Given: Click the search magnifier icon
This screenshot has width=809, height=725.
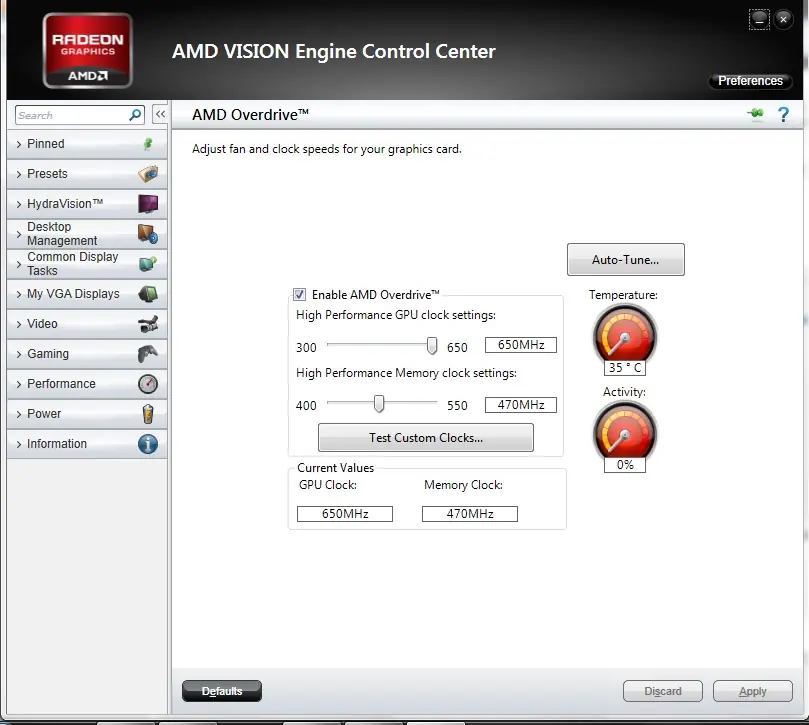Looking at the screenshot, I should [x=135, y=115].
